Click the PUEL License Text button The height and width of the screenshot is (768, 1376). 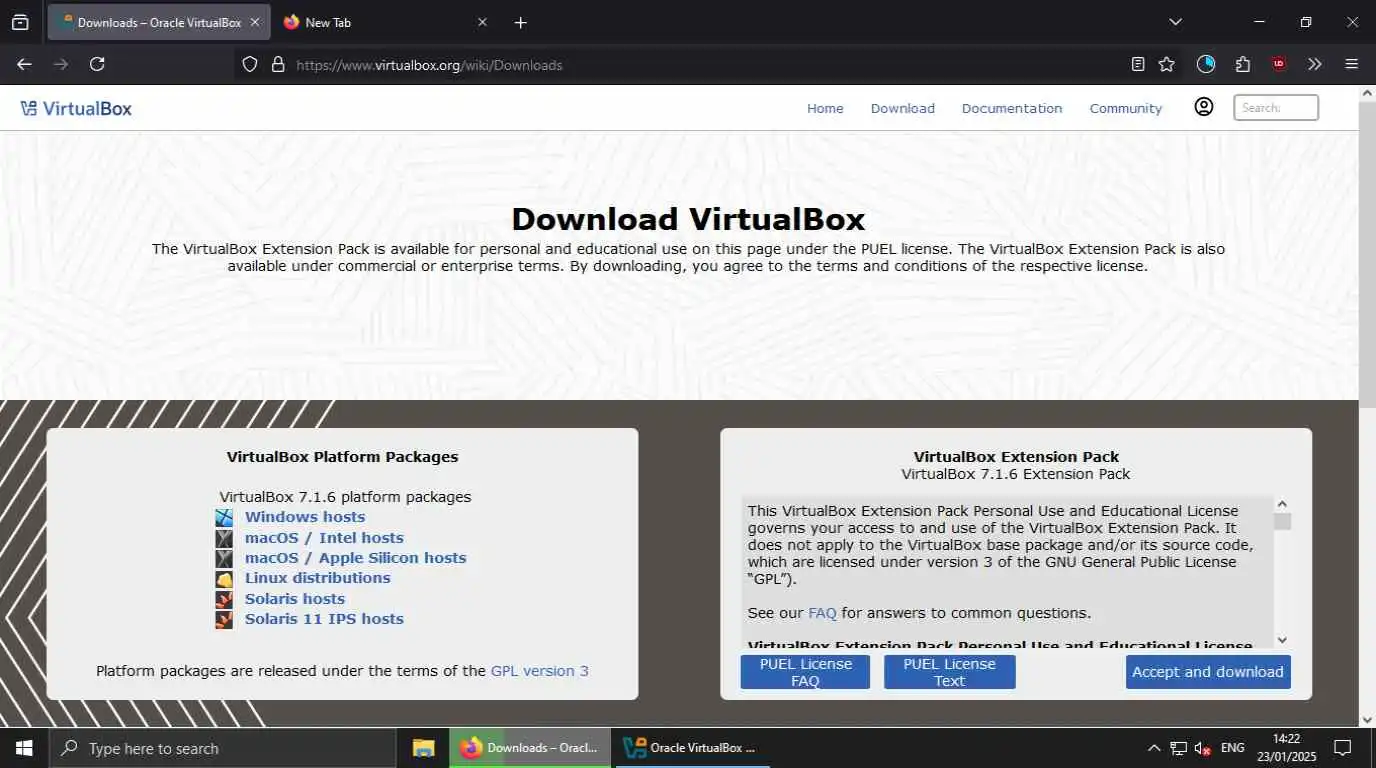pos(949,672)
